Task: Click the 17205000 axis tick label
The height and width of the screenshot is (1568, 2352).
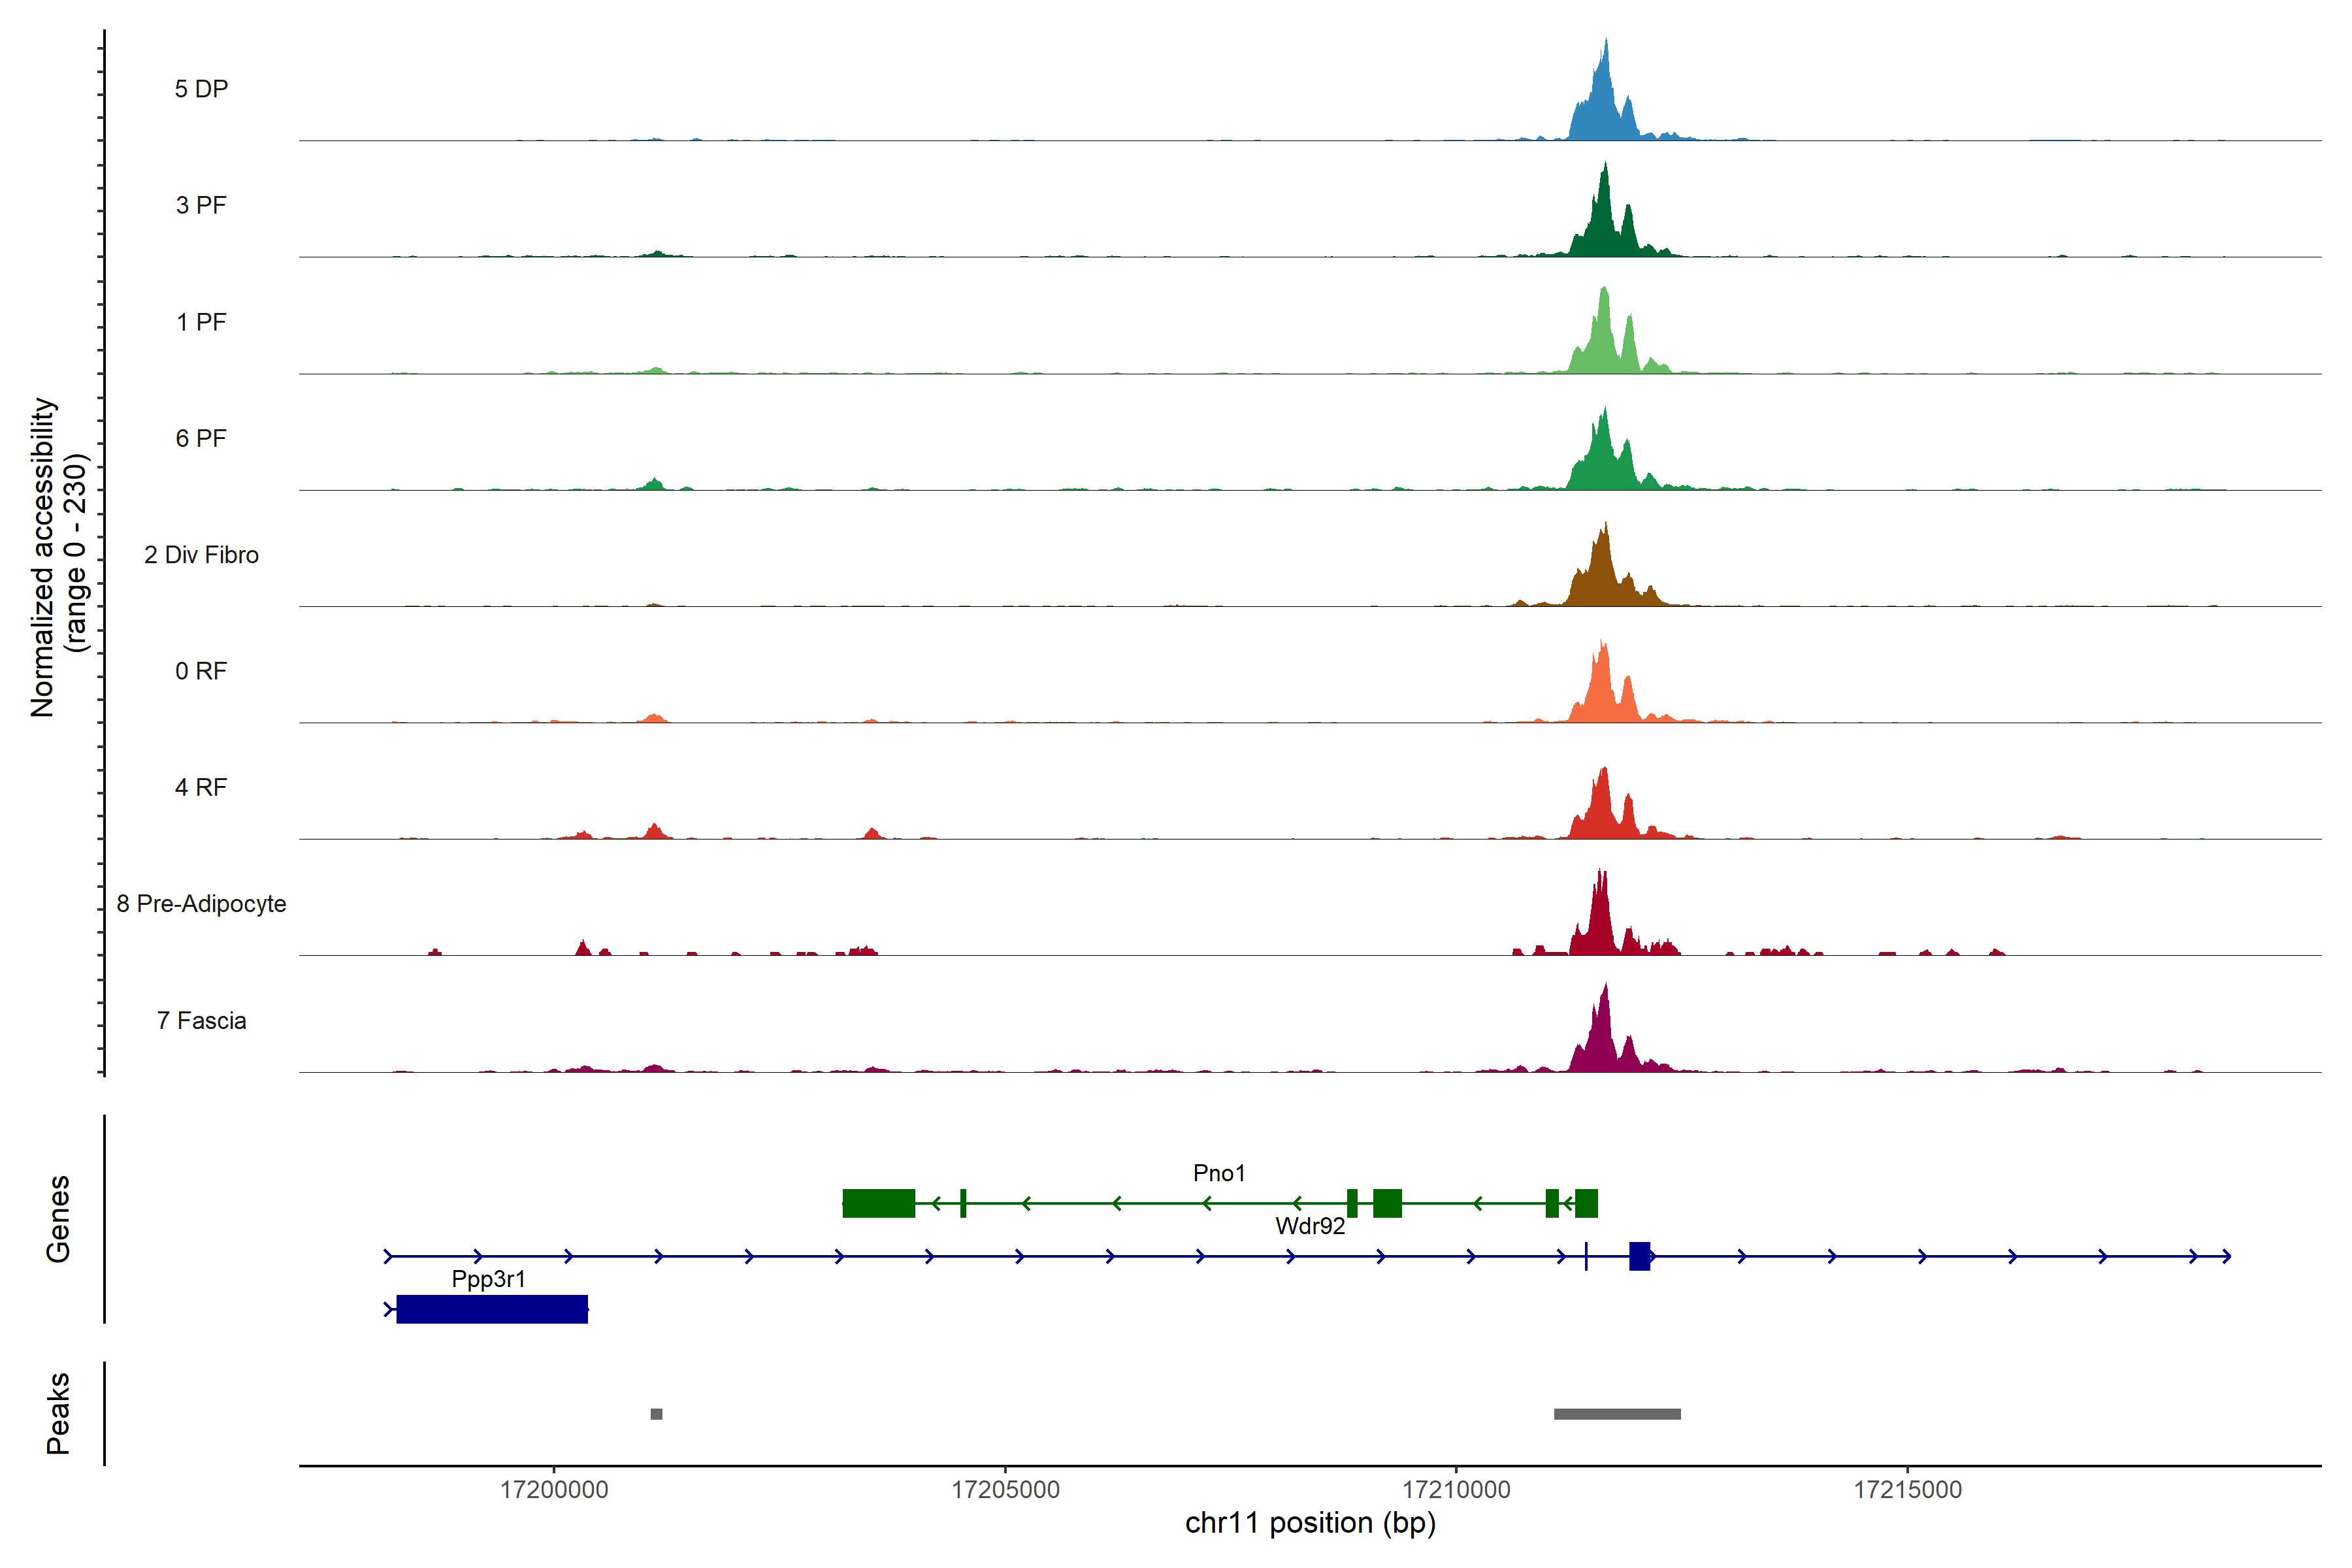Action: click(x=1005, y=1489)
